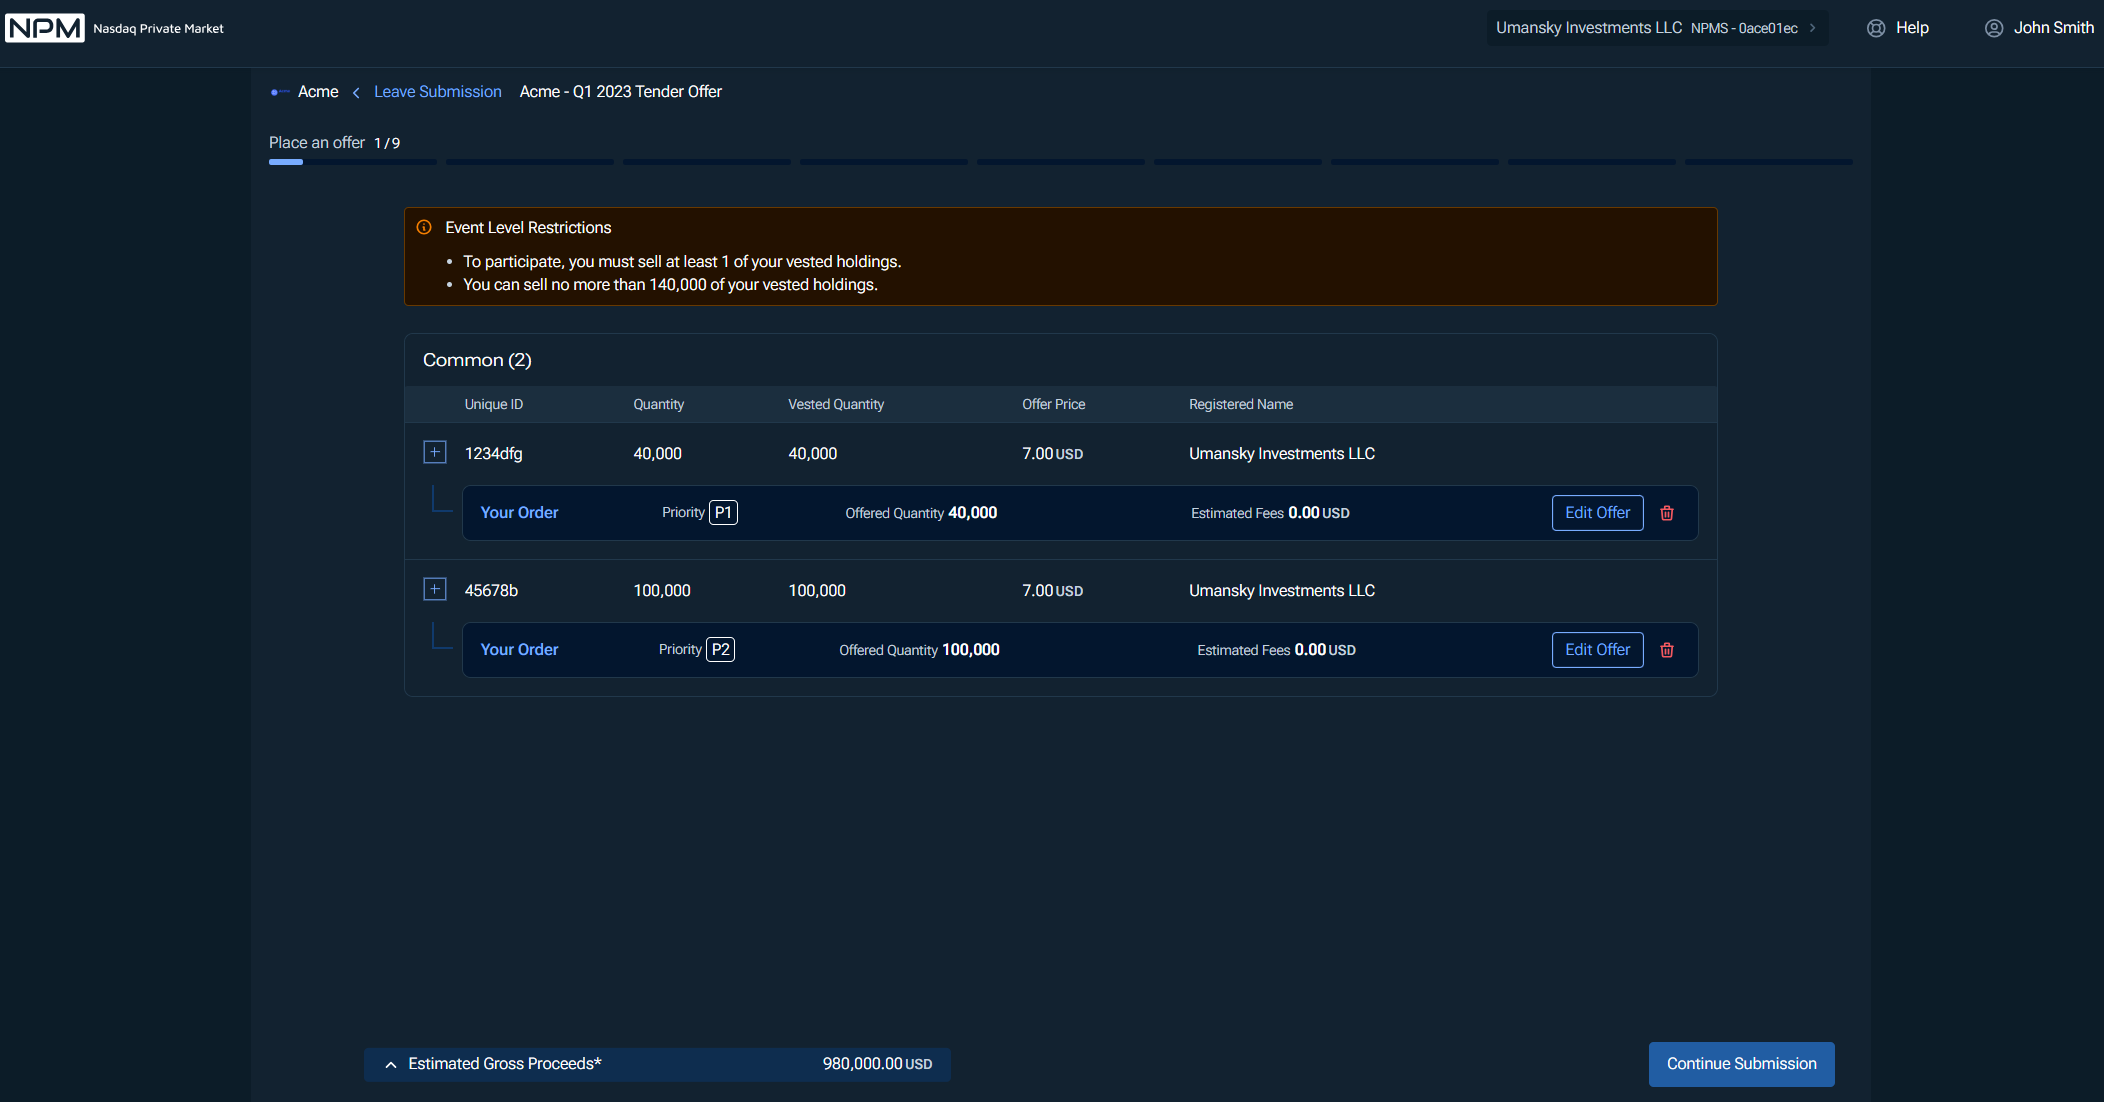Click the 1234dfg unique ID cell

click(493, 454)
